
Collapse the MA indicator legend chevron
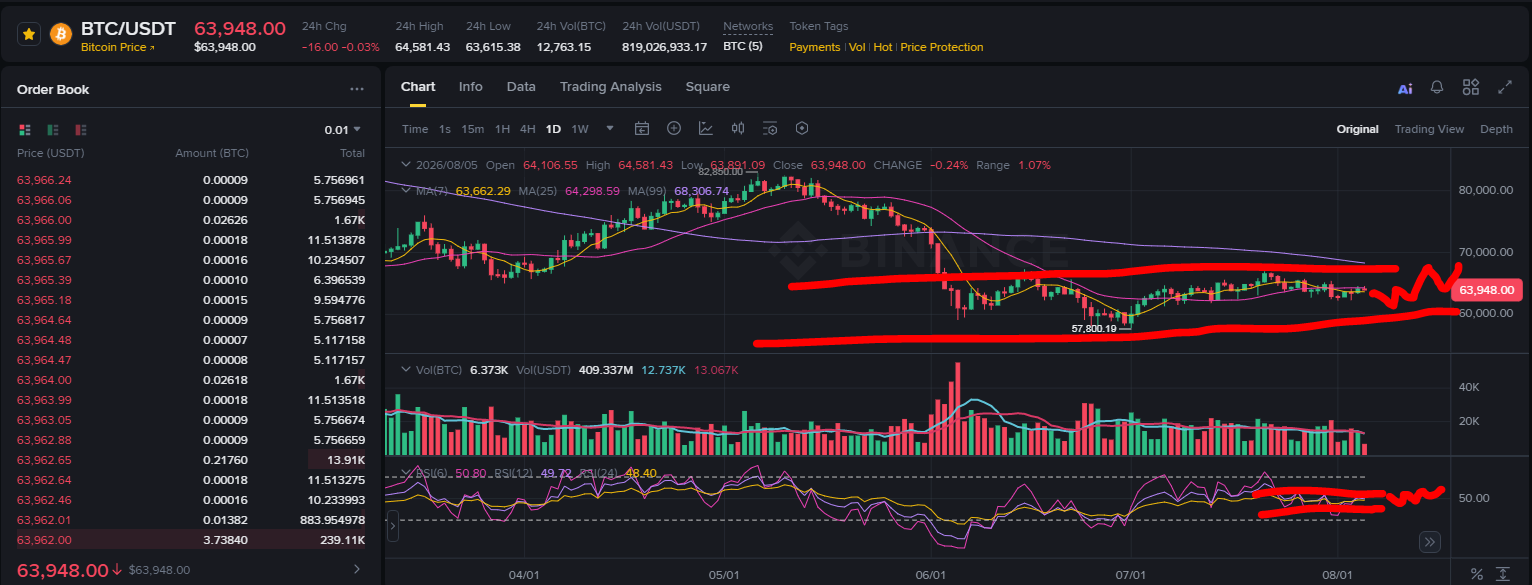(x=406, y=191)
